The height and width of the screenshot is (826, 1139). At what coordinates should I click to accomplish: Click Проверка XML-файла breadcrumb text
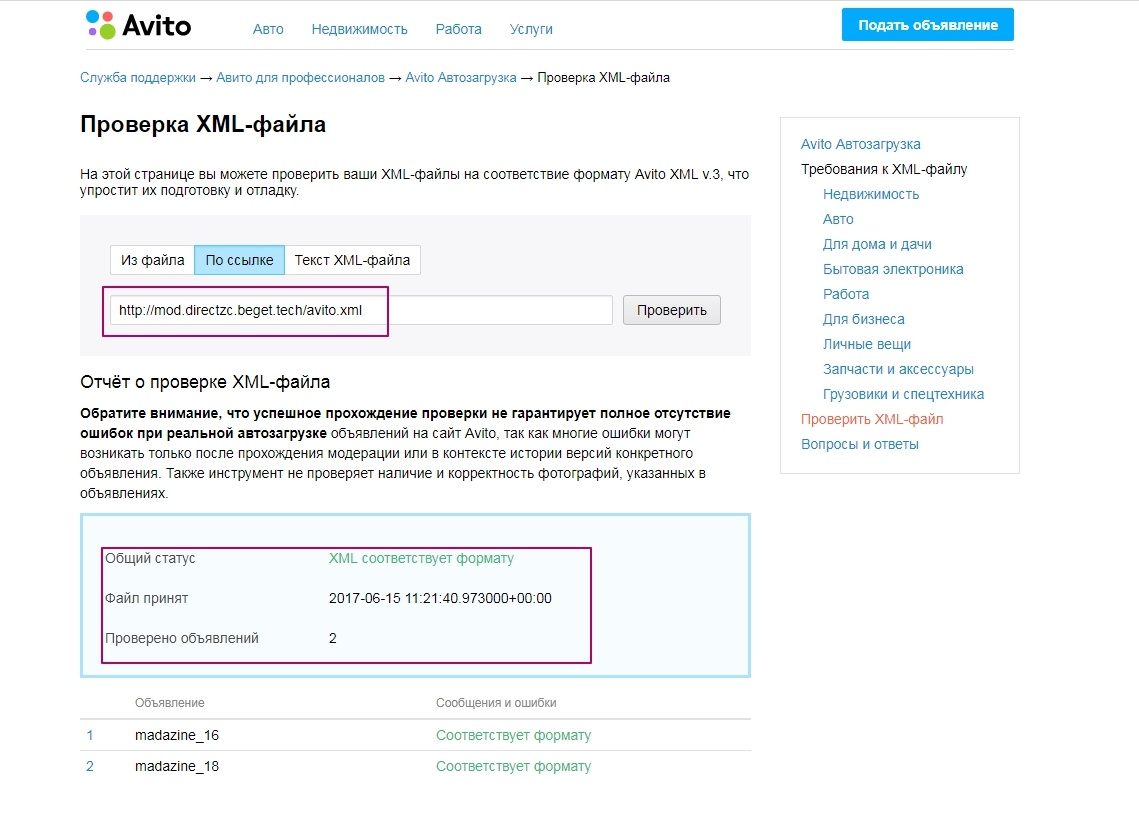604,78
